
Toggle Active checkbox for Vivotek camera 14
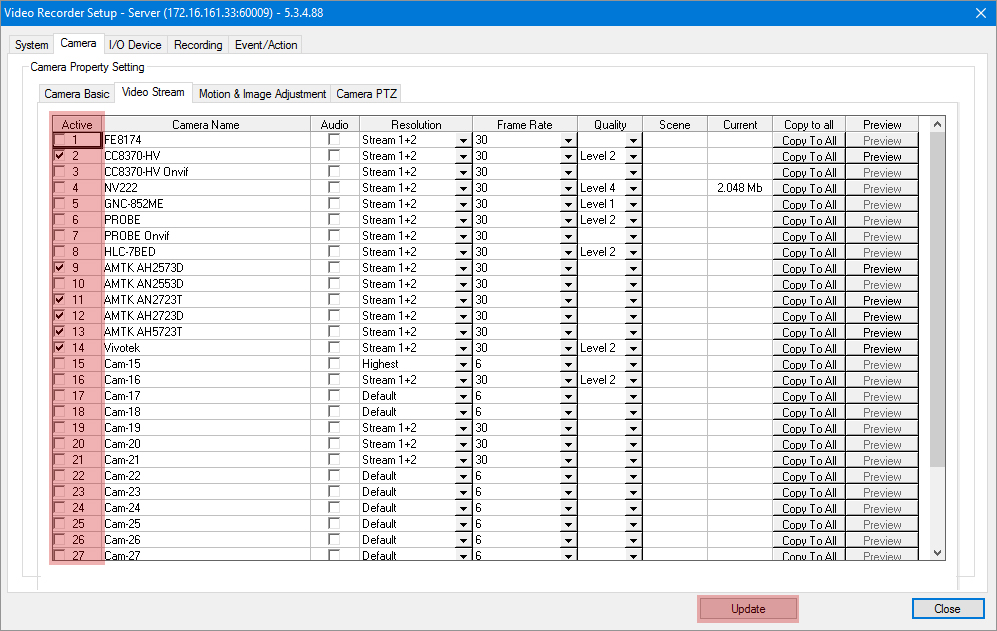tap(60, 349)
